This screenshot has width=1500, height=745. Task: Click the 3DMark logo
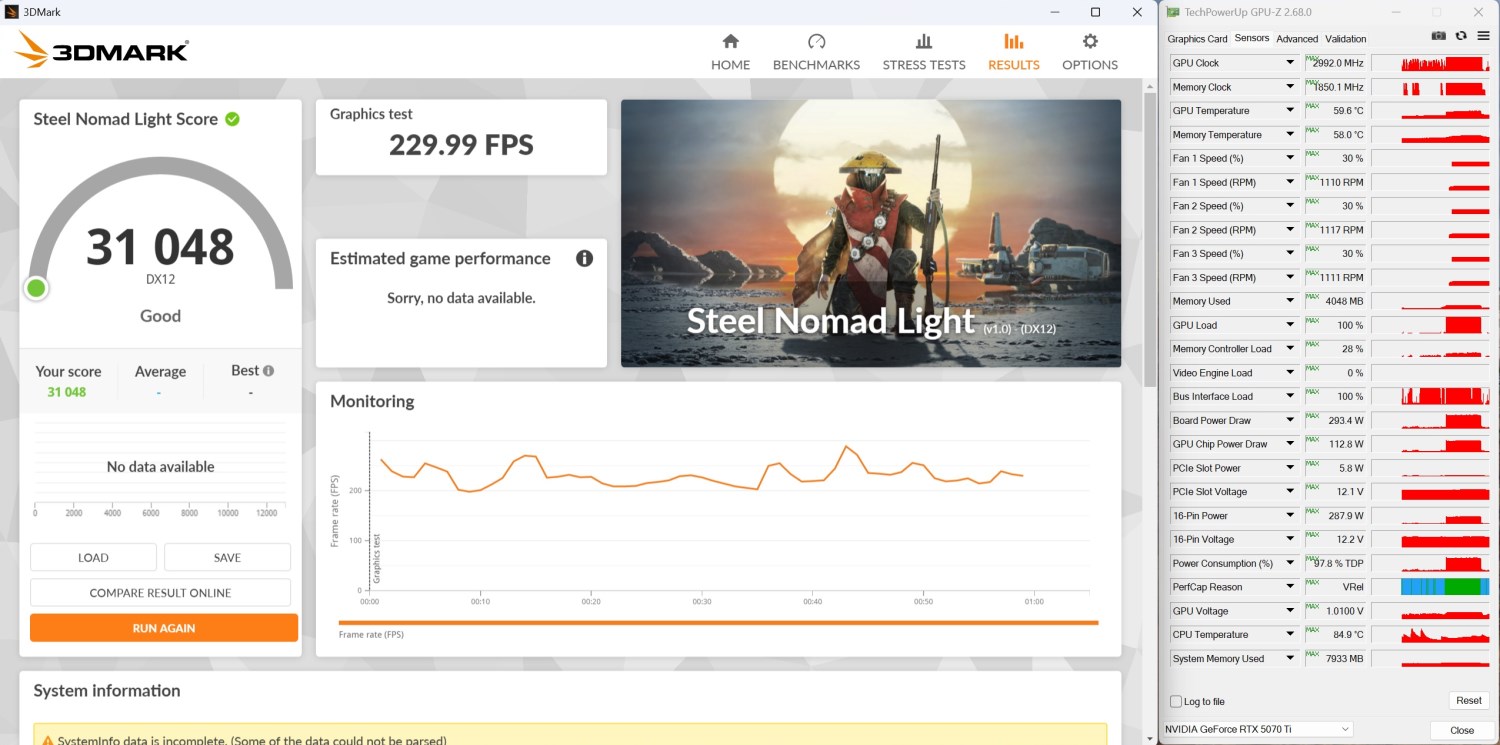click(x=102, y=50)
